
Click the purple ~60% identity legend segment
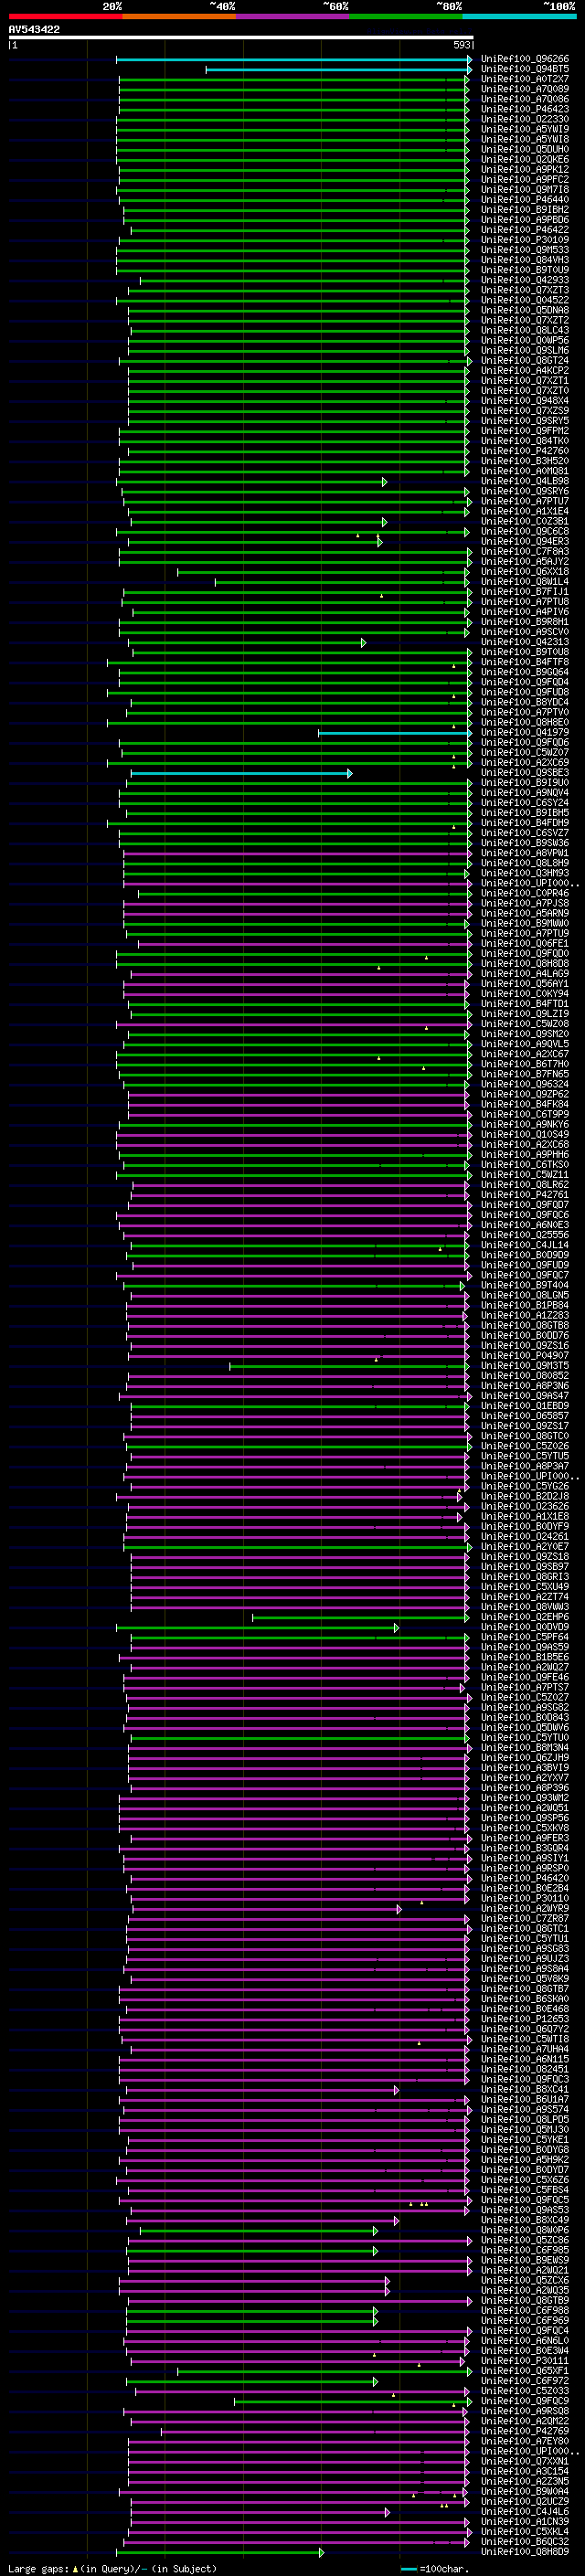[292, 16]
